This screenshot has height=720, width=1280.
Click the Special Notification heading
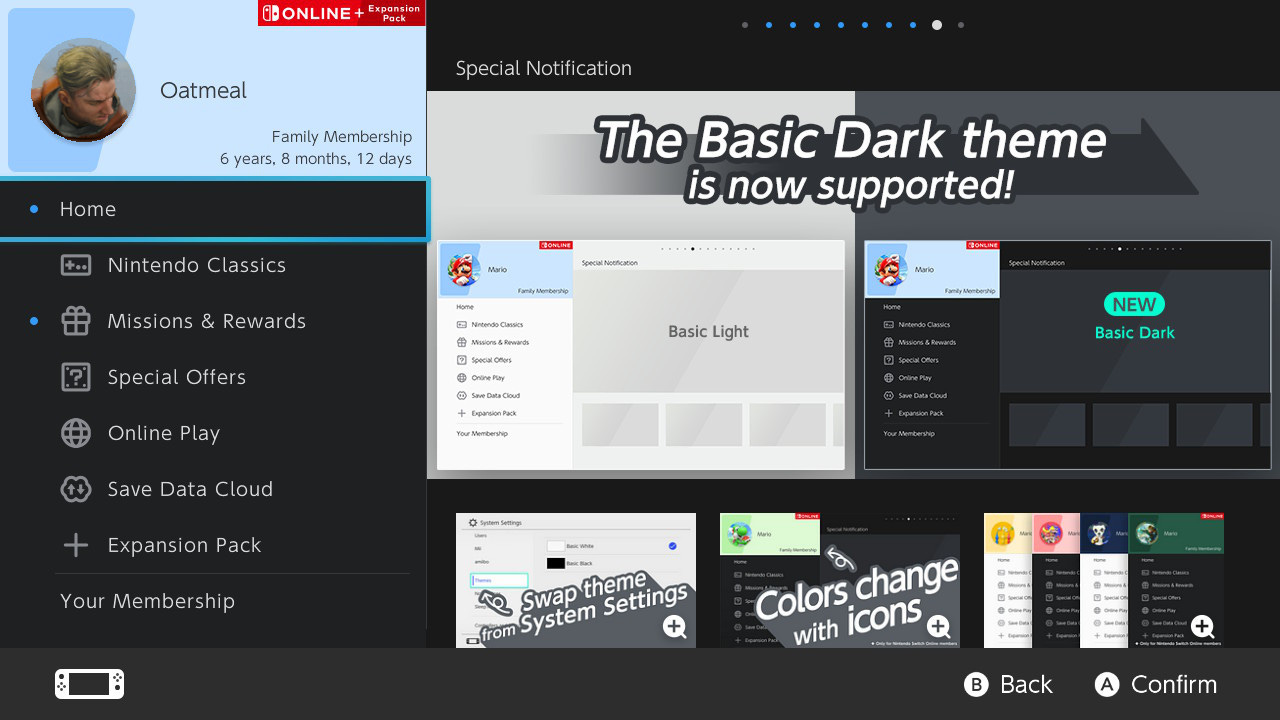(544, 68)
